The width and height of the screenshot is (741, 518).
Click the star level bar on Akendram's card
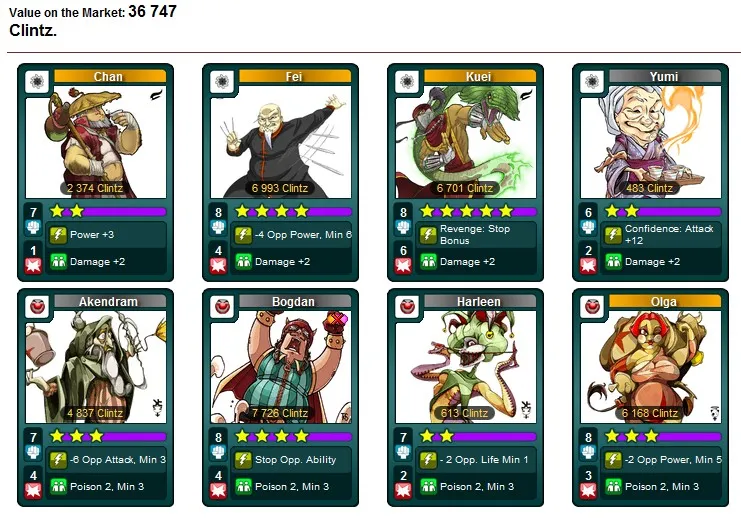[107, 436]
